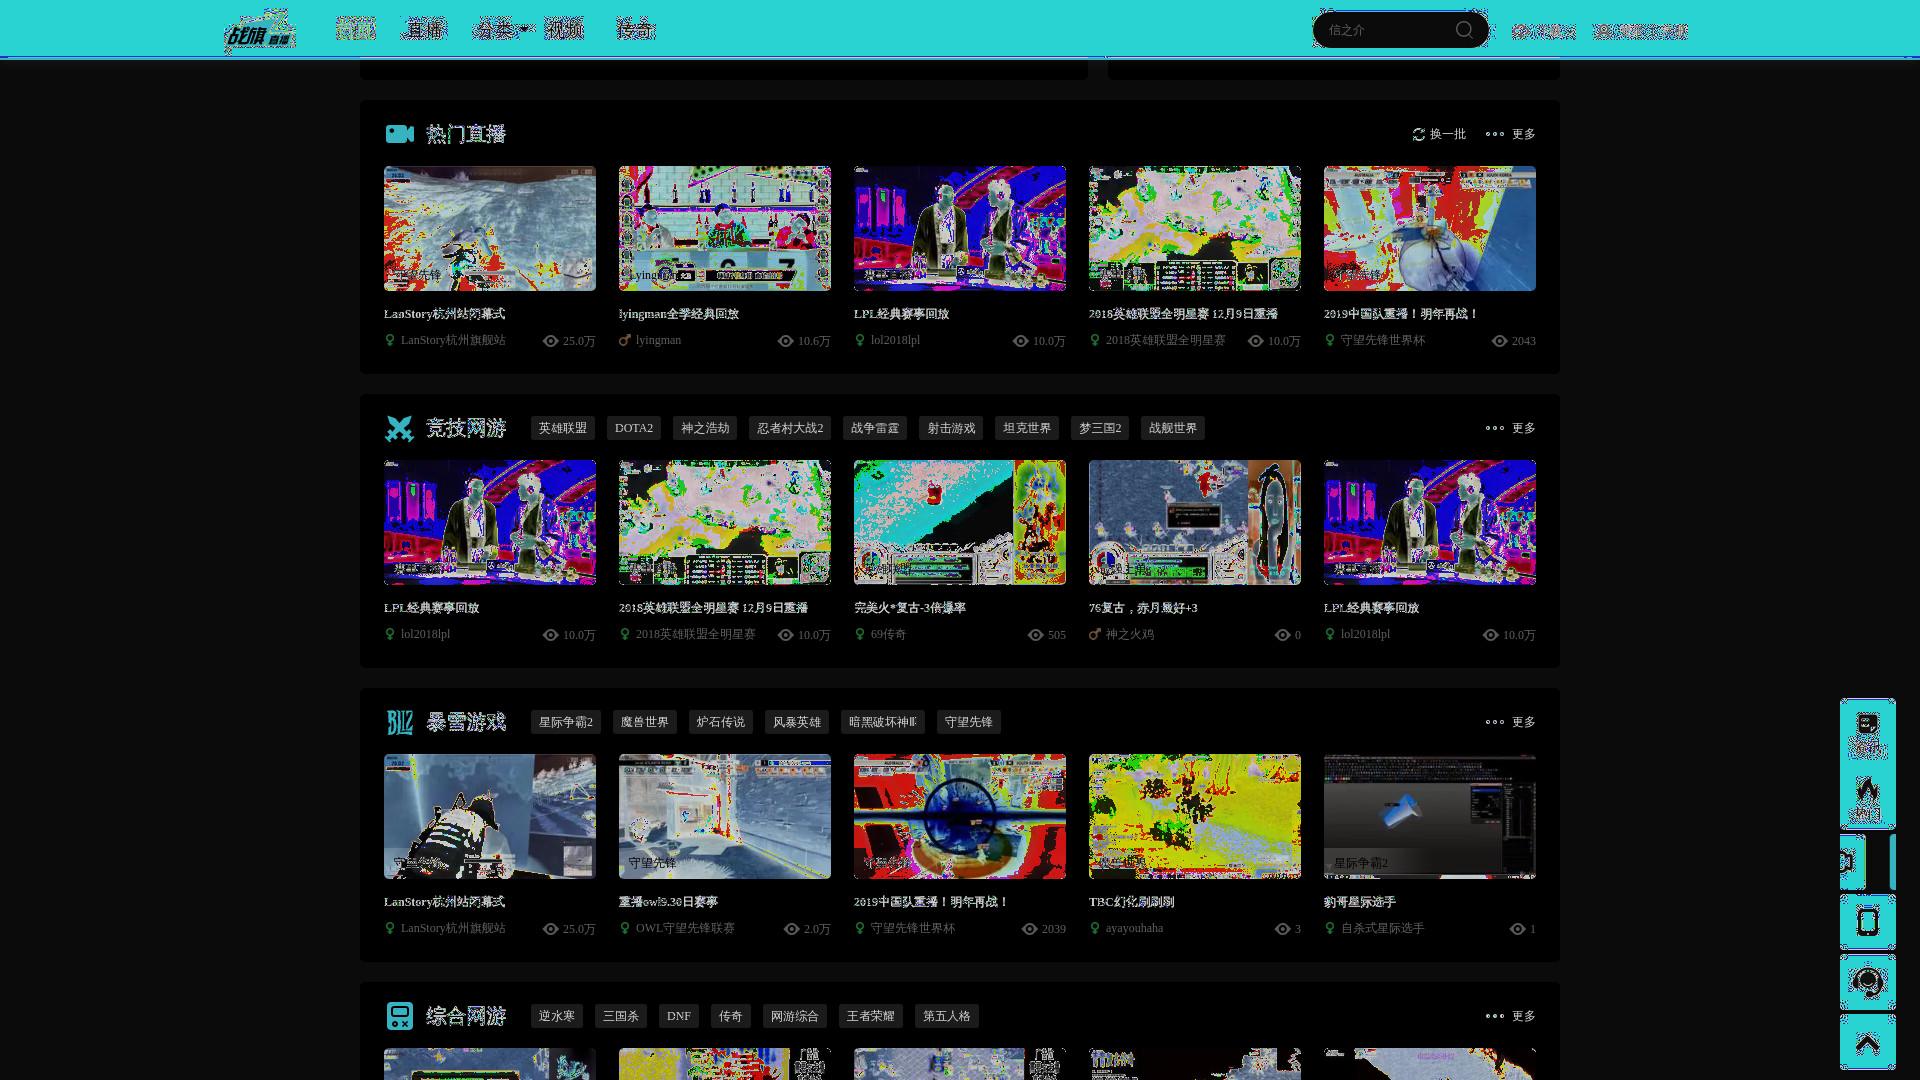
Task: Open the 视频 nav item
Action: (x=564, y=29)
